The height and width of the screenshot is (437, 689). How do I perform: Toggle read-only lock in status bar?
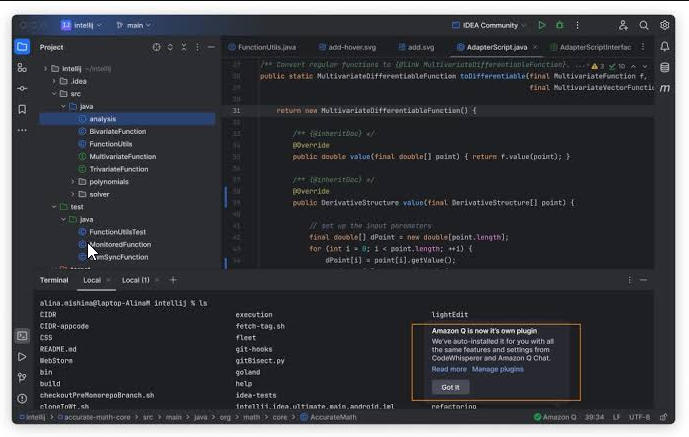[x=664, y=417]
